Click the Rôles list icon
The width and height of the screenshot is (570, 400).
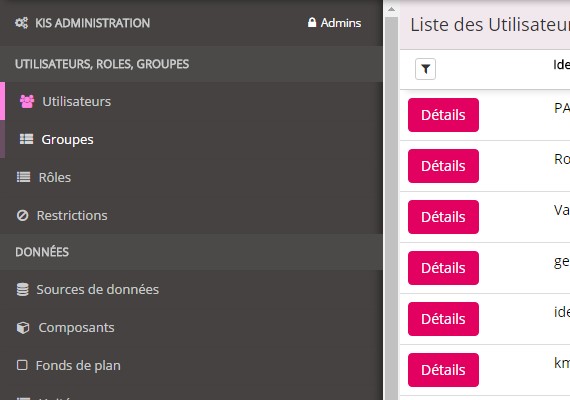coord(24,177)
